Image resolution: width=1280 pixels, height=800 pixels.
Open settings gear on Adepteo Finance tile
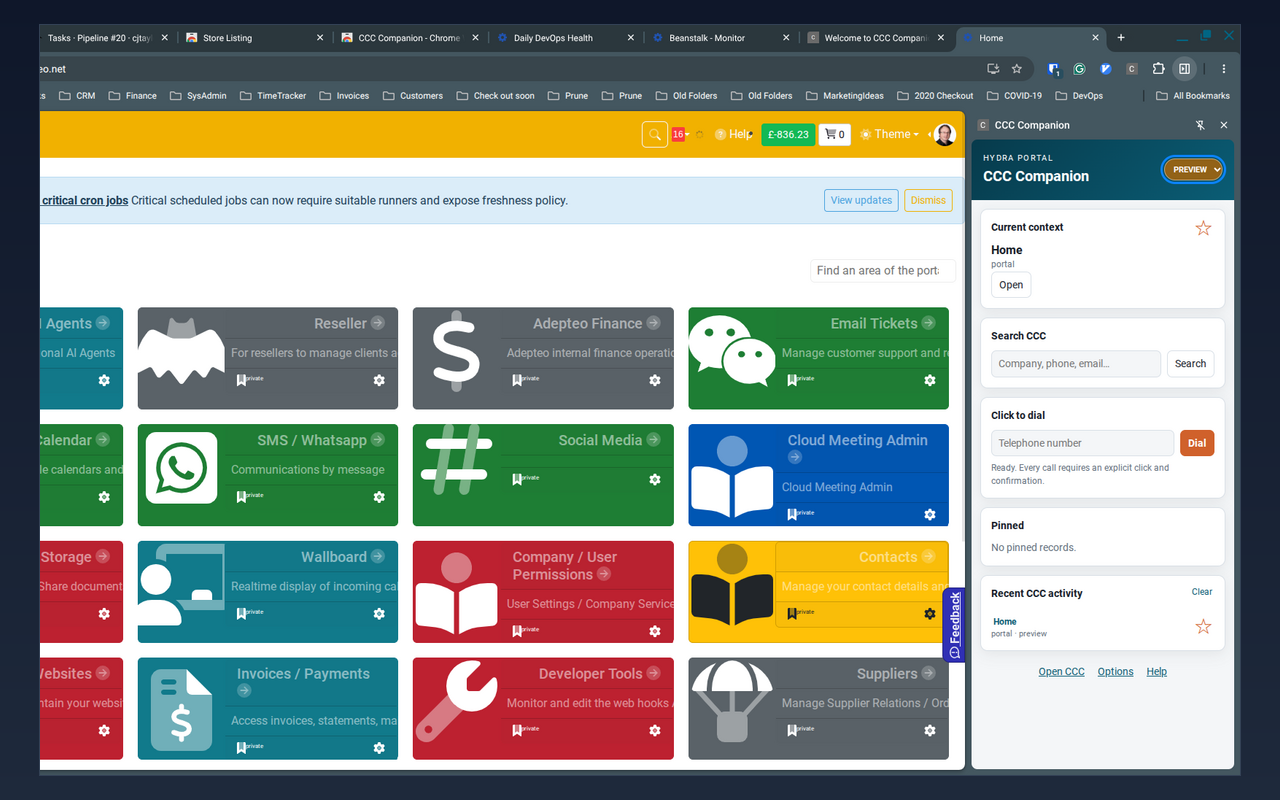click(655, 380)
